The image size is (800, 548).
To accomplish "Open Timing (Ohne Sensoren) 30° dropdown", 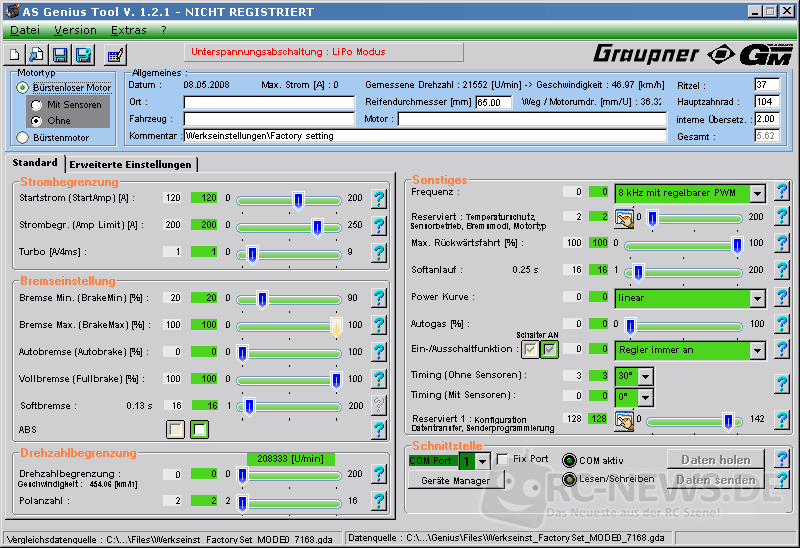I will (x=646, y=377).
